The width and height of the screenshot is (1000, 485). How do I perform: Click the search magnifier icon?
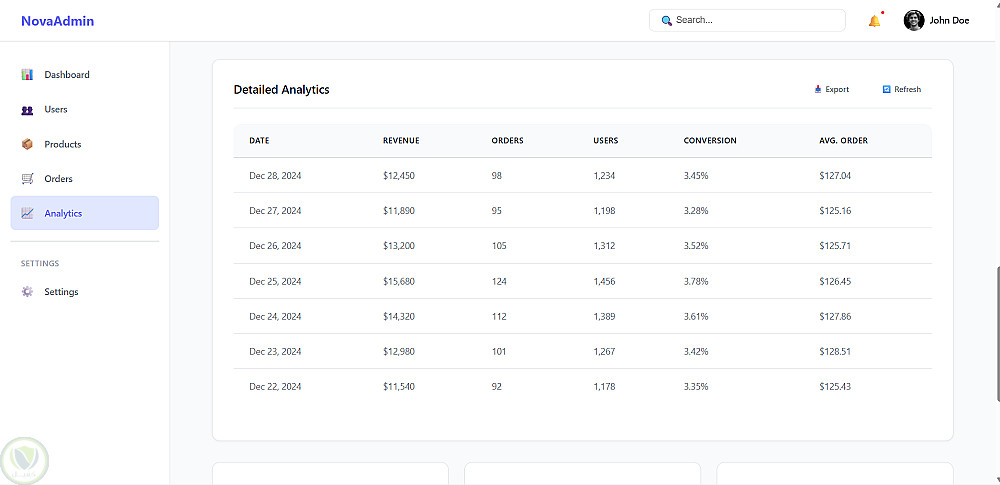667,20
